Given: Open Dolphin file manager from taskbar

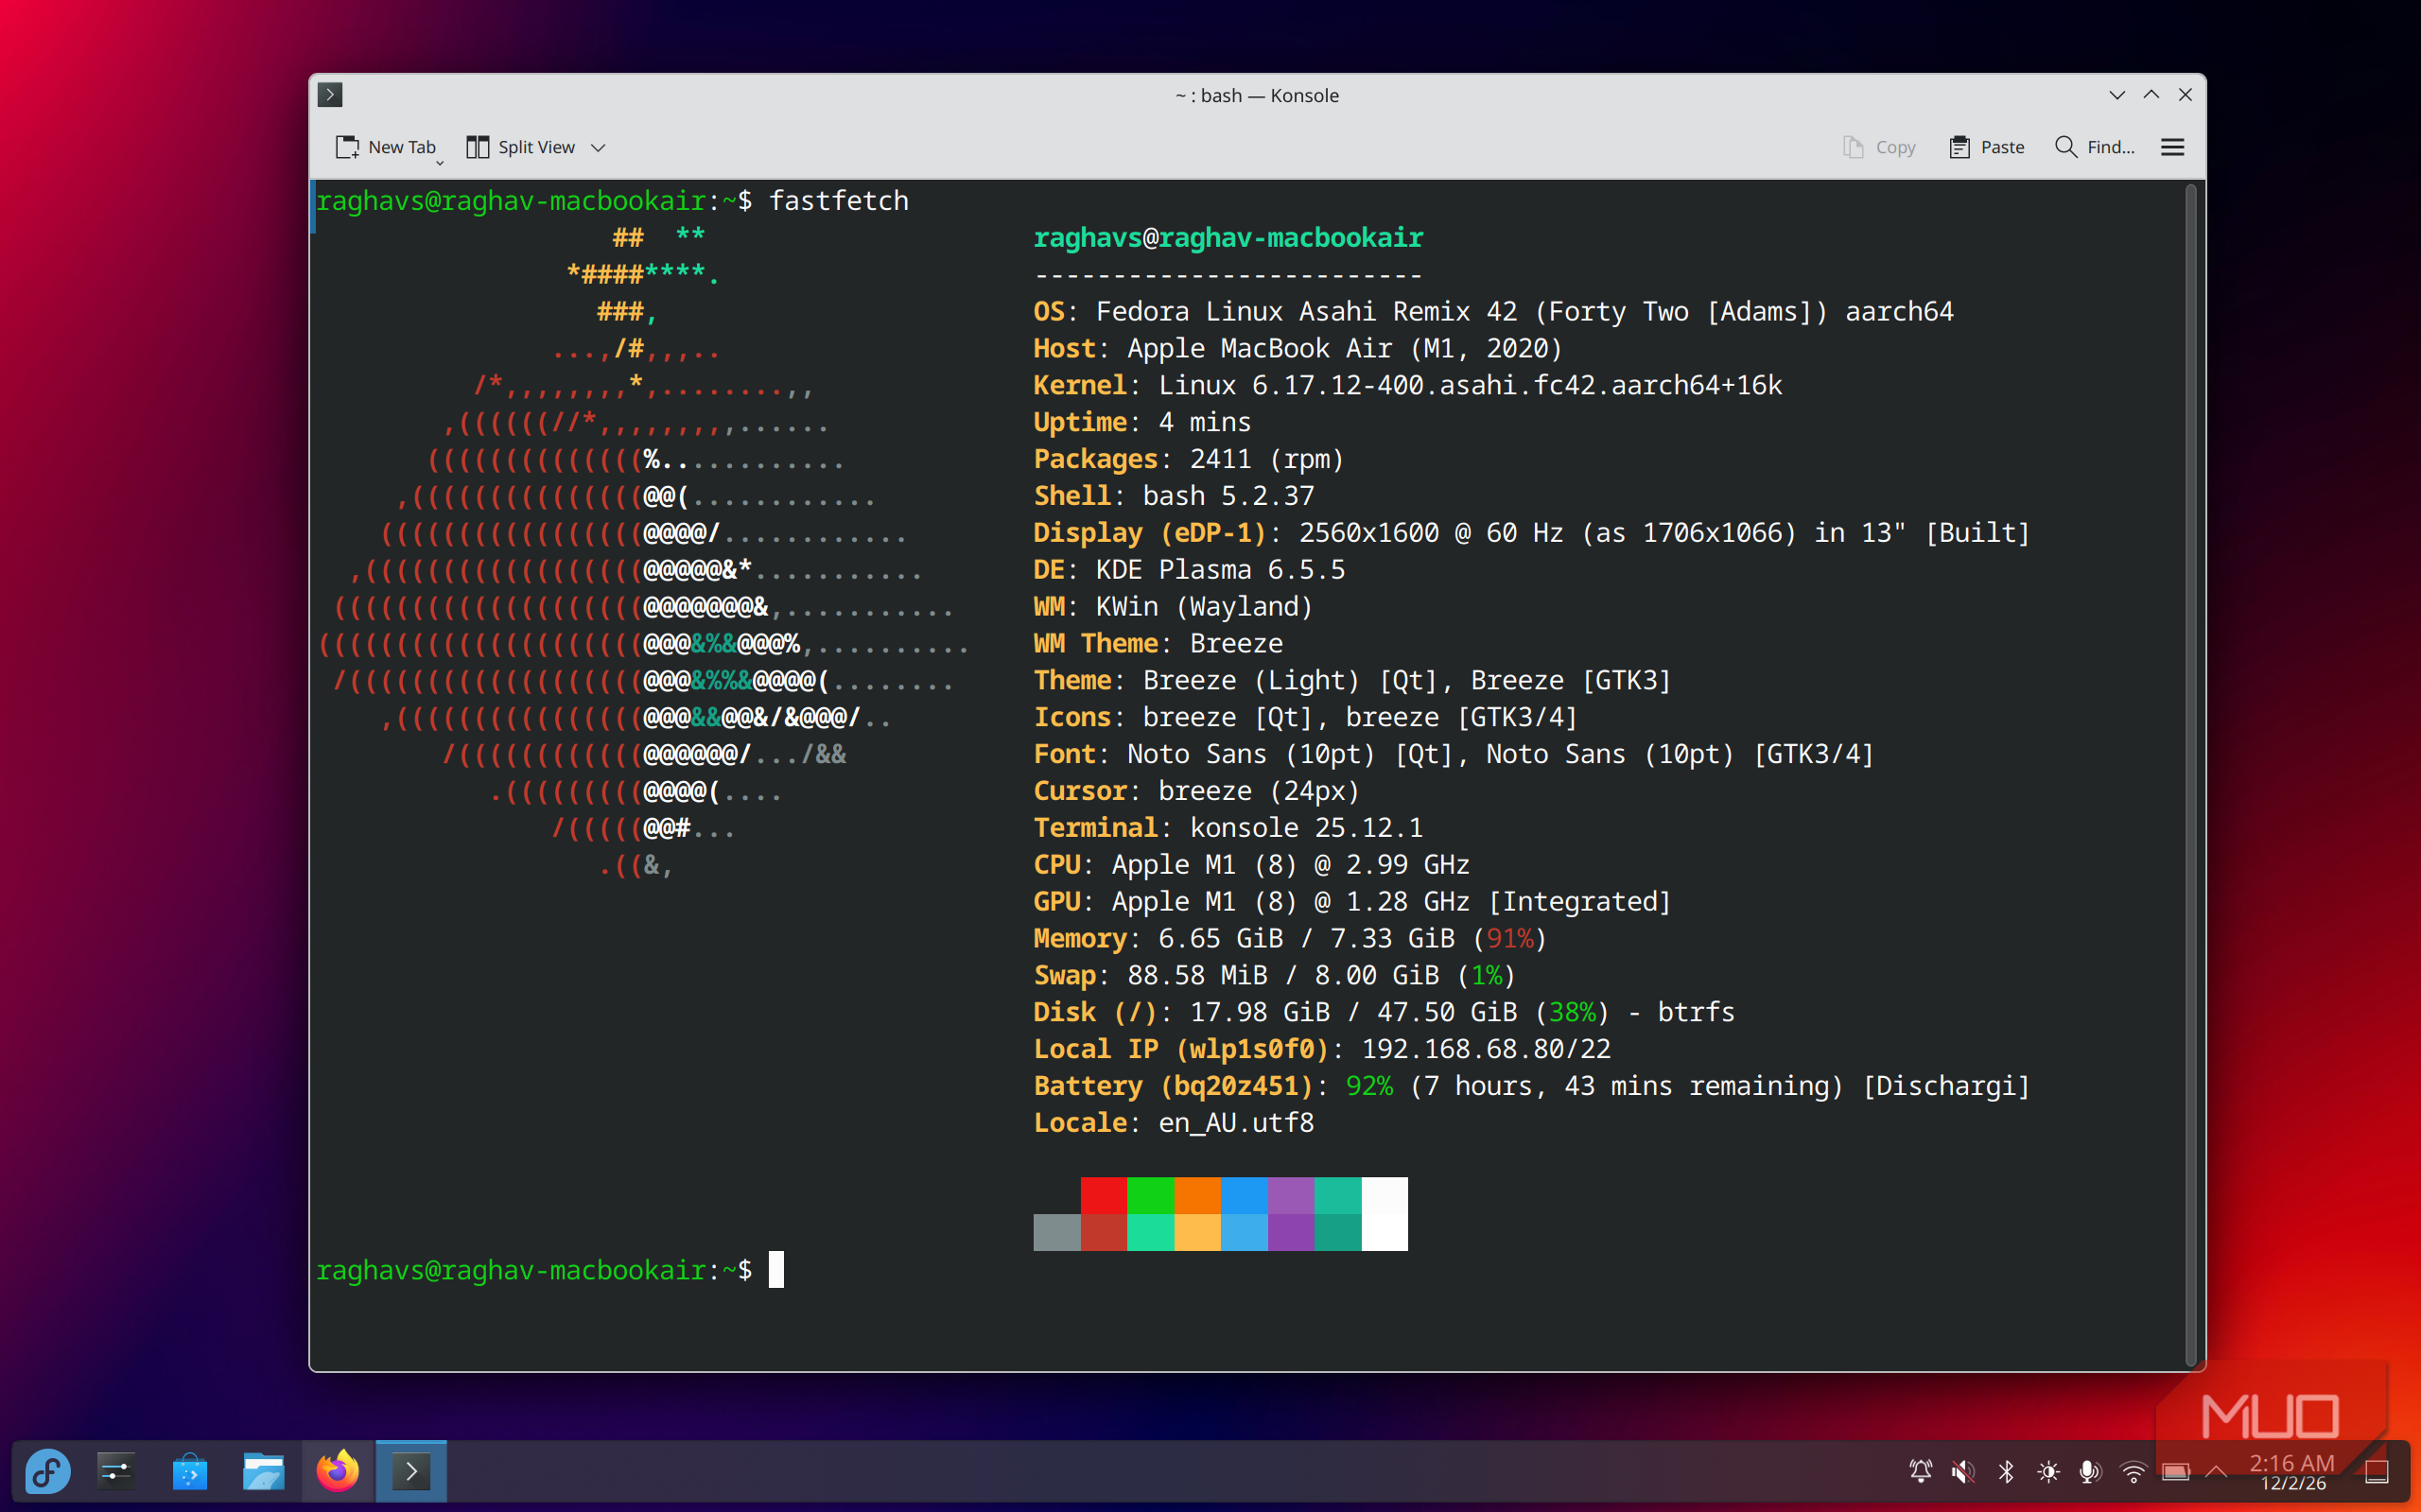Looking at the screenshot, I should pos(264,1471).
